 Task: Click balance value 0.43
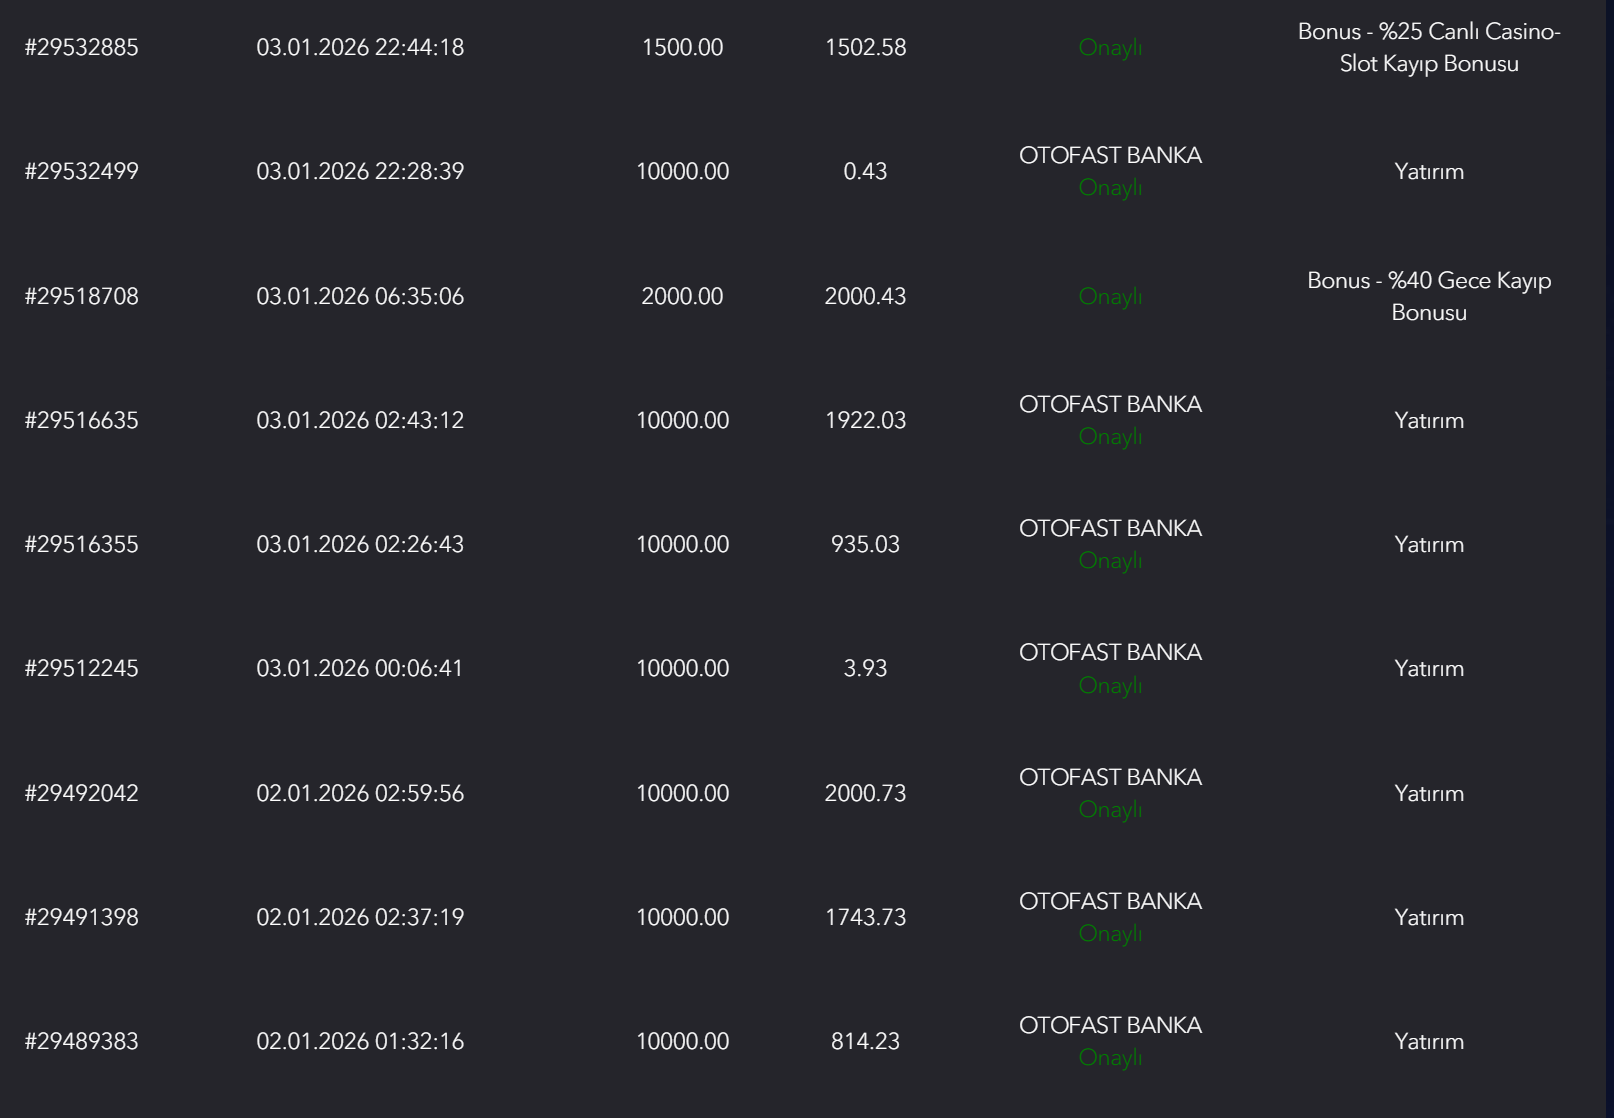865,171
